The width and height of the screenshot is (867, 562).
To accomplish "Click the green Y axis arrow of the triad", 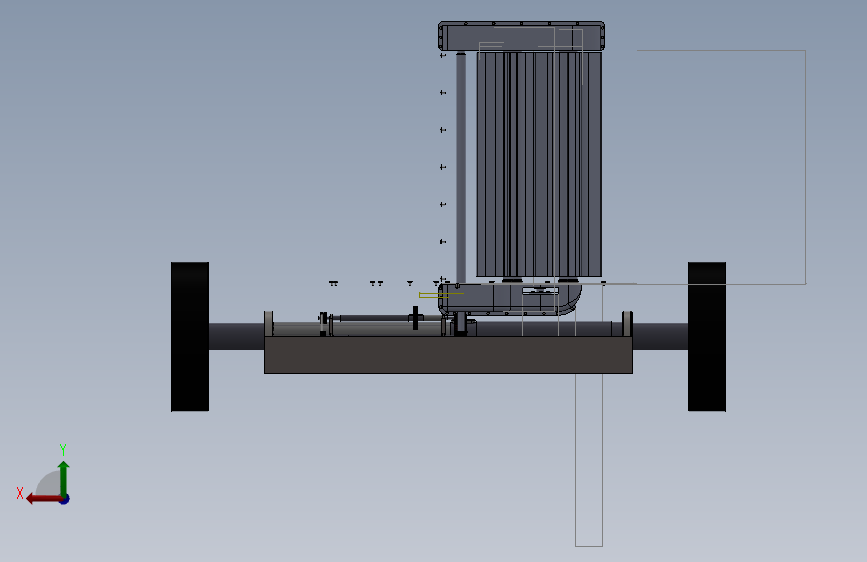I will pos(64,478).
